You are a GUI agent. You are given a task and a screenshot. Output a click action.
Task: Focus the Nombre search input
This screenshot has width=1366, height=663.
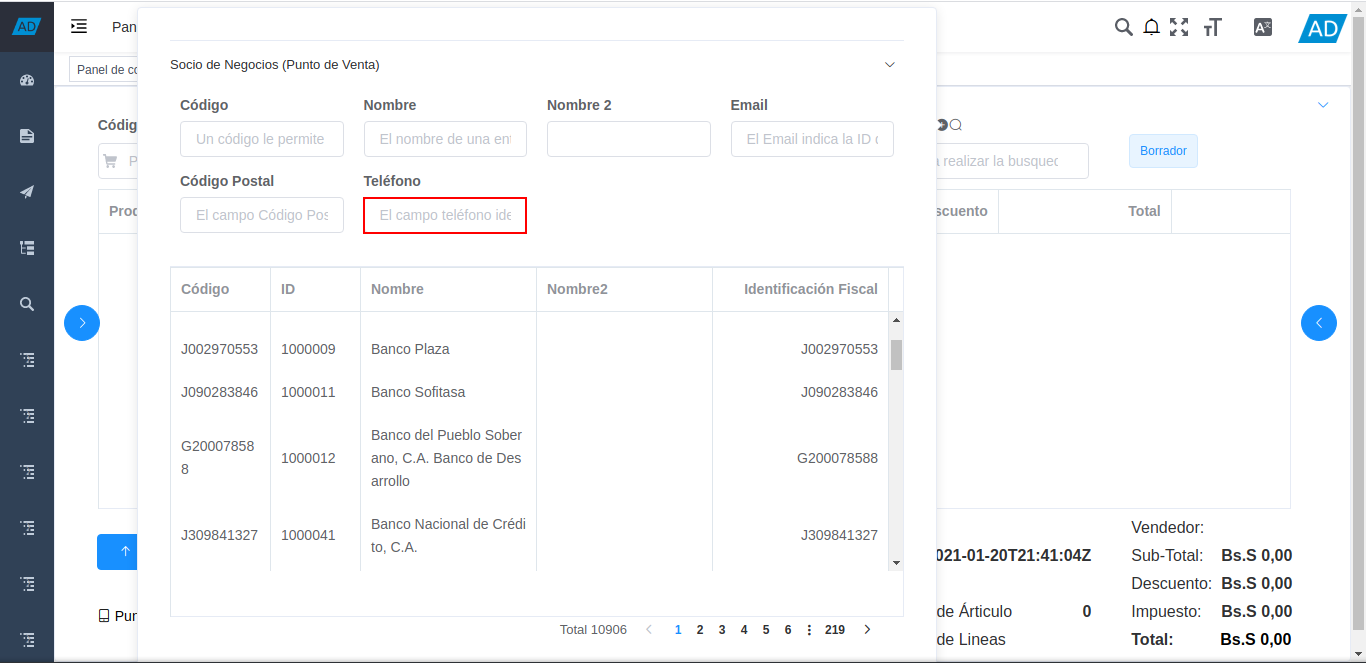tap(445, 139)
